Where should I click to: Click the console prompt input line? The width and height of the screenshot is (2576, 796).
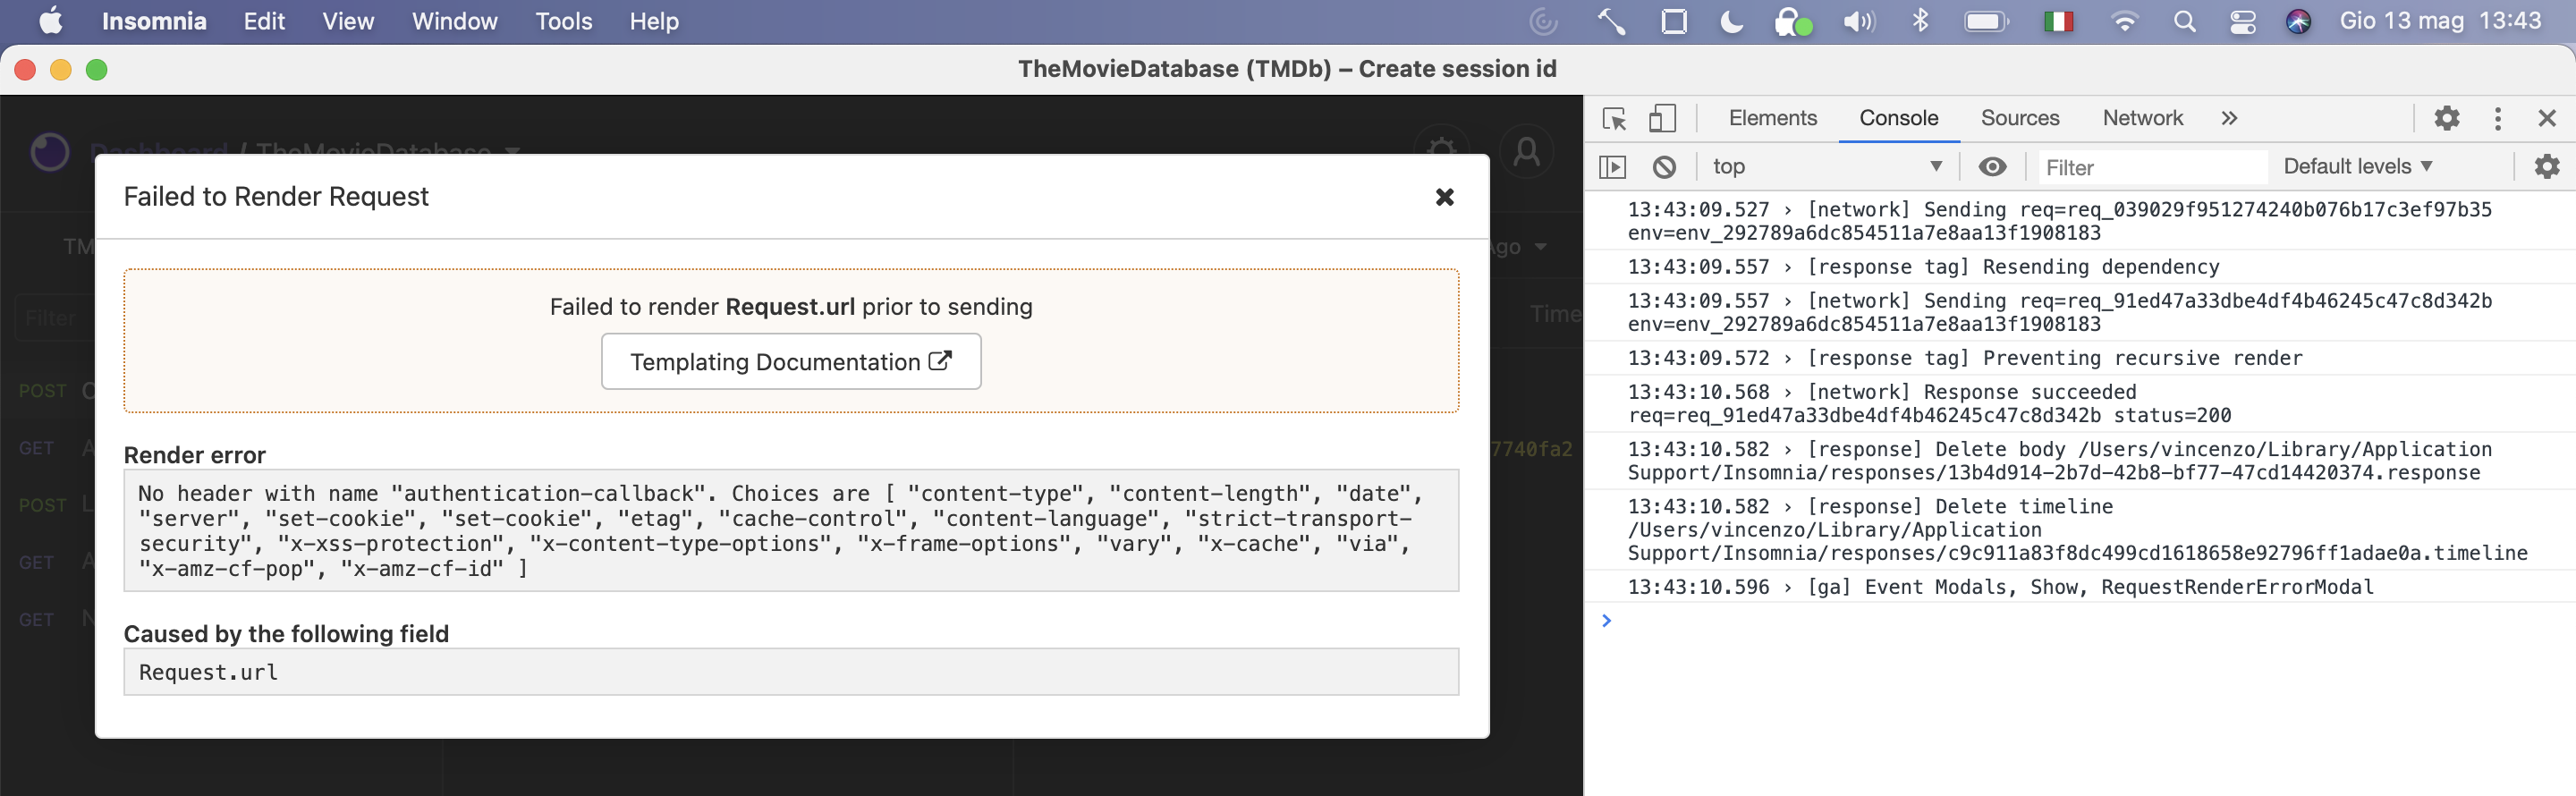[x=2080, y=621]
